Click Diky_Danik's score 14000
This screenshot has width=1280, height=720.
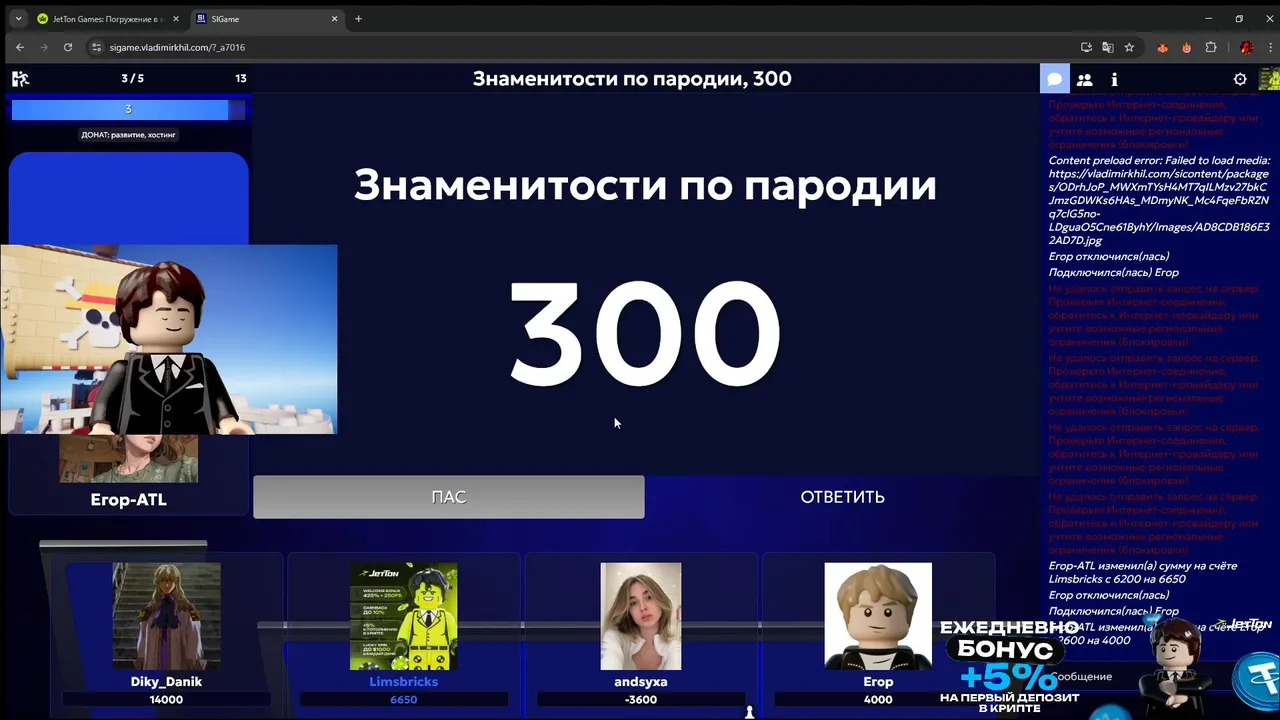pos(167,700)
